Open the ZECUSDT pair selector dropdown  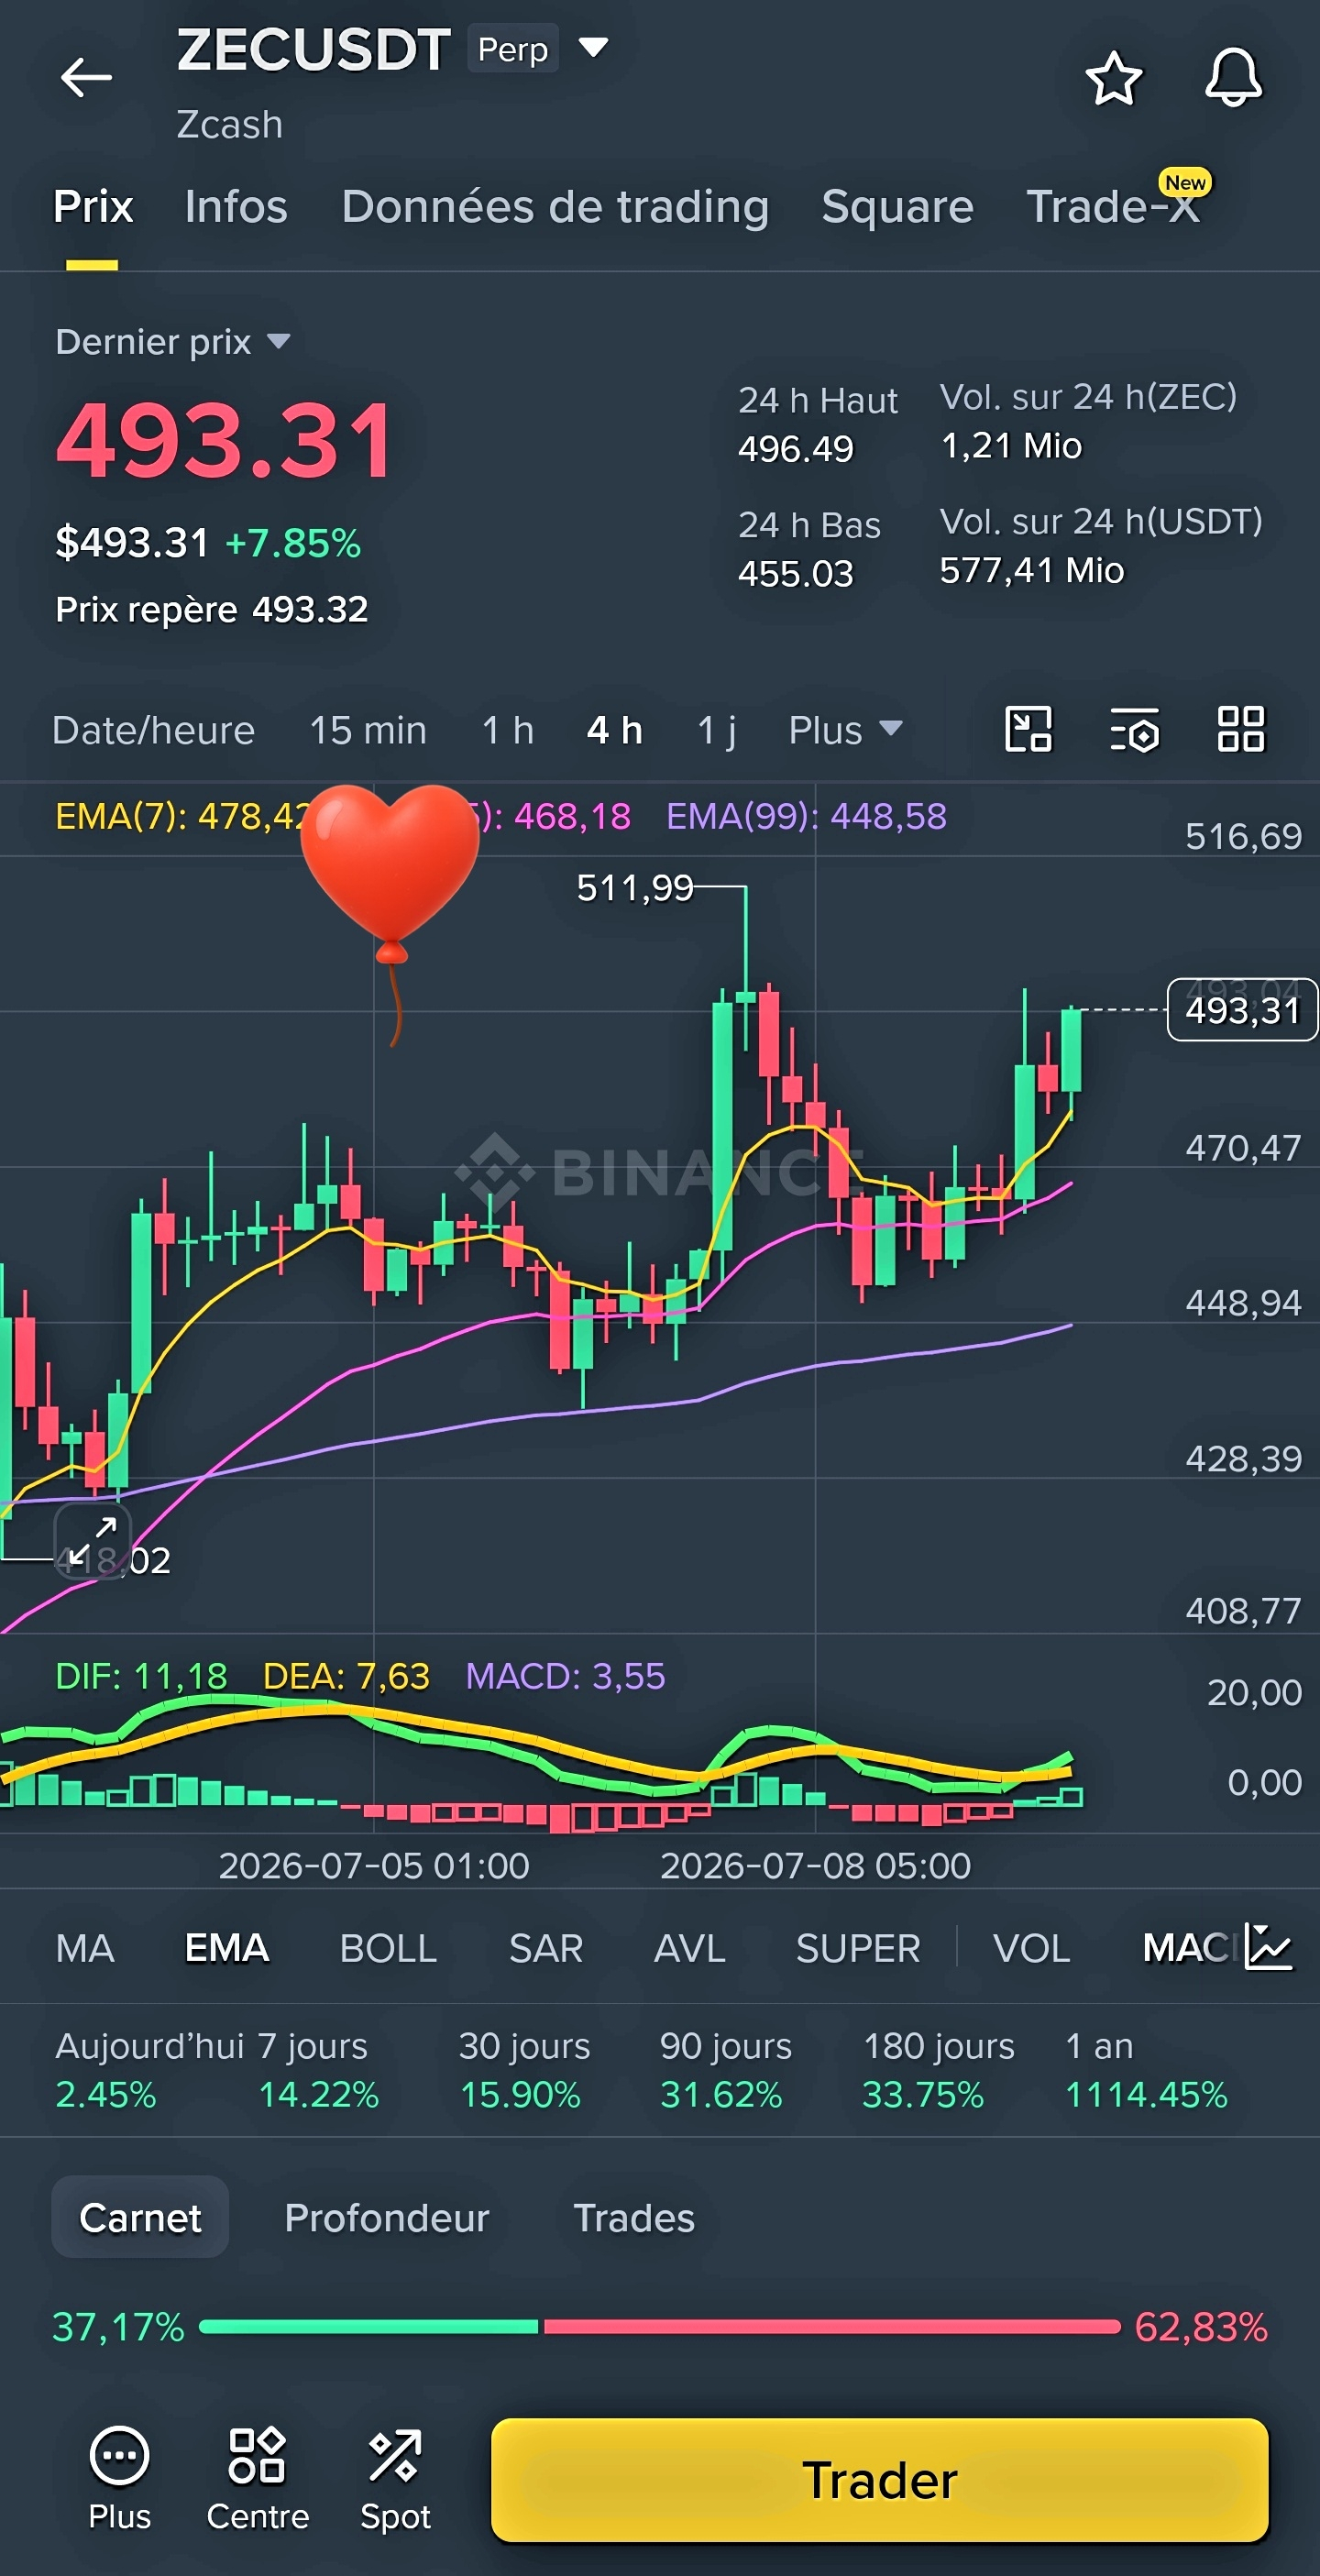[x=594, y=47]
